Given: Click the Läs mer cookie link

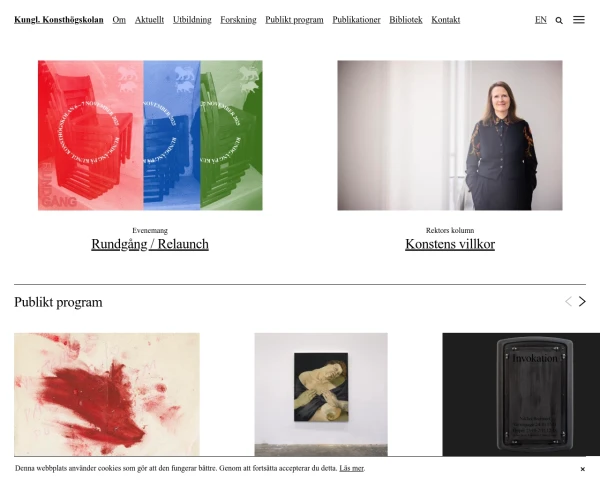Looking at the screenshot, I should point(351,468).
